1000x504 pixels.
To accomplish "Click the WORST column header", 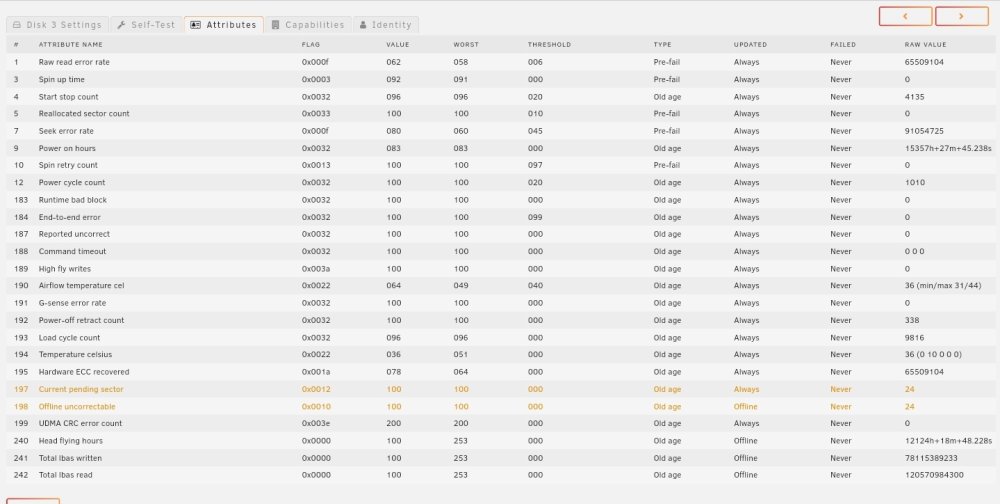I will click(466, 45).
